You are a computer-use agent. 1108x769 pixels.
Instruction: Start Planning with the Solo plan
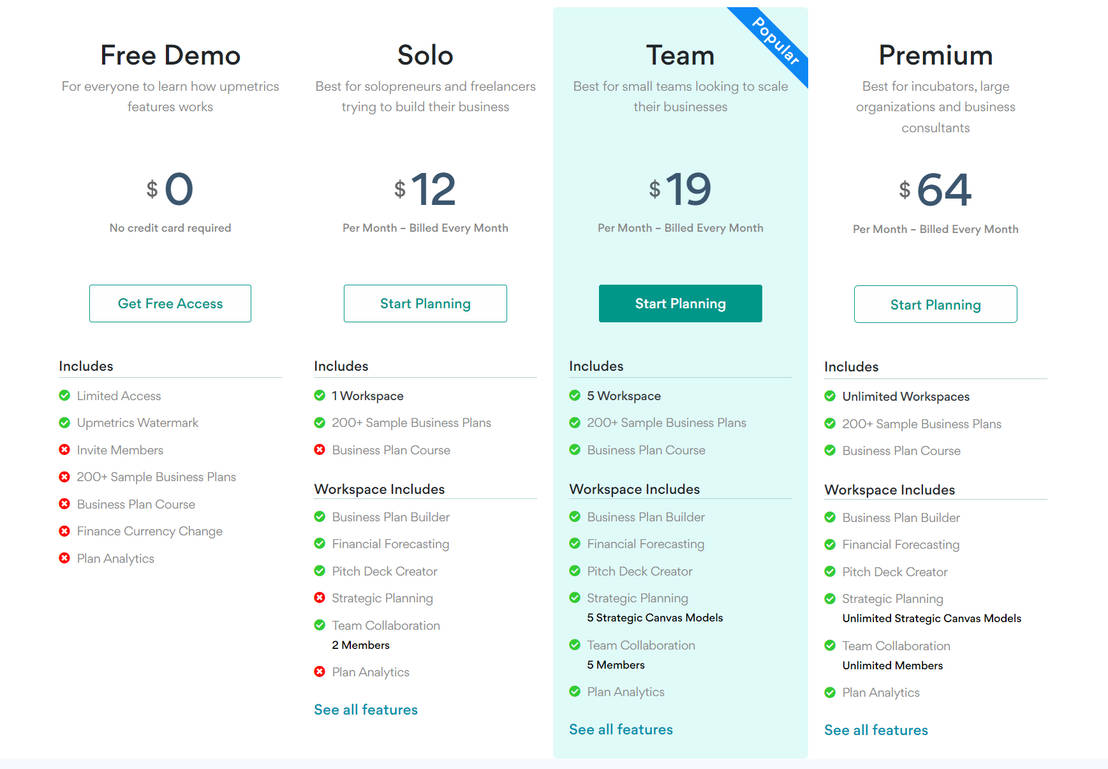tap(425, 303)
